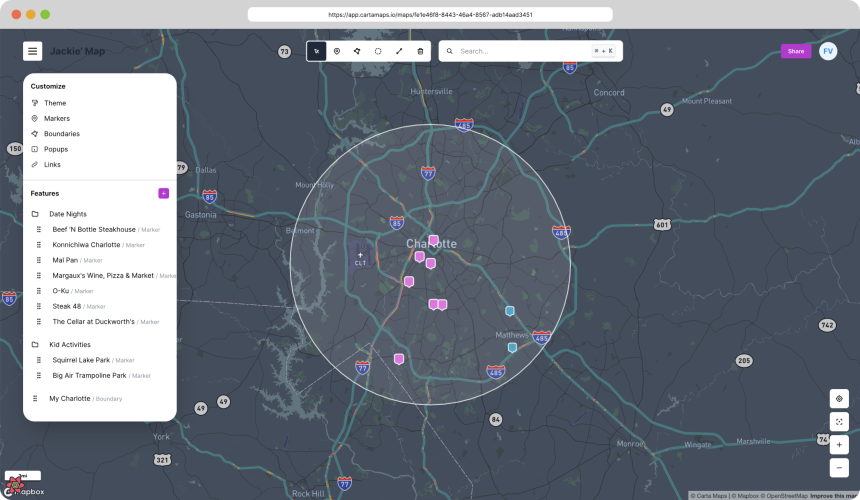Collapse the Kid Activities folder
This screenshot has width=860, height=500.
(x=70, y=344)
